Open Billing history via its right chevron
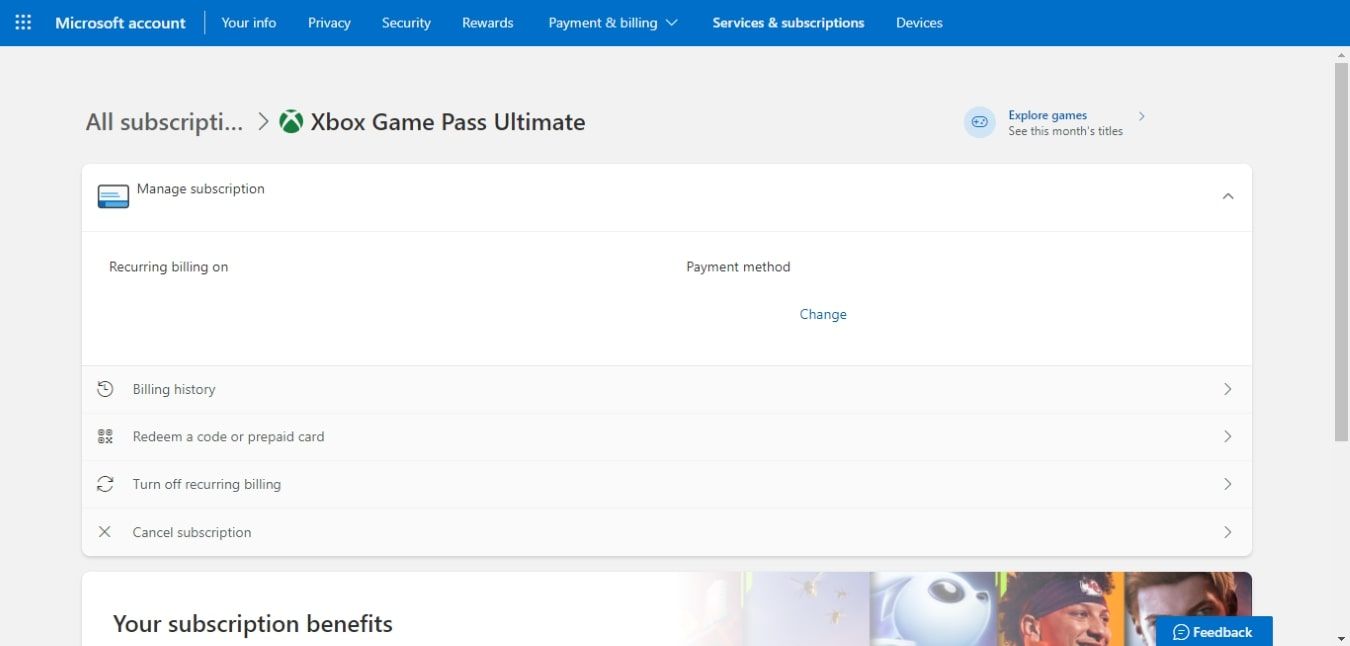 click(x=1228, y=389)
